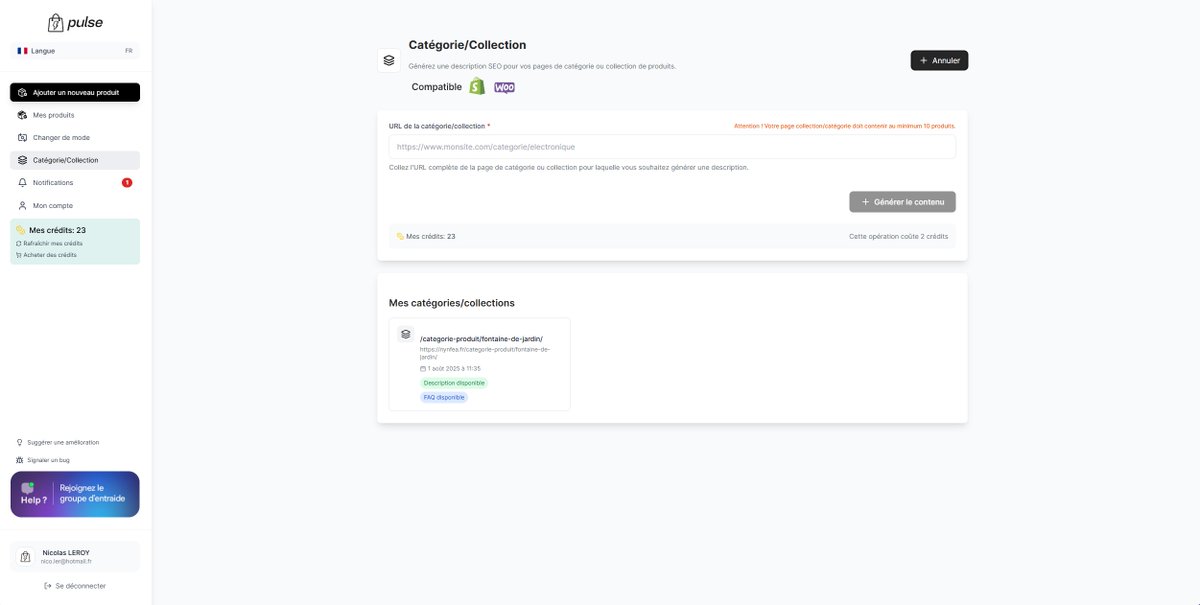Click the lightbulb icon for Suggérer une amélioration
Screen dimensions: 1200x605
(19, 442)
